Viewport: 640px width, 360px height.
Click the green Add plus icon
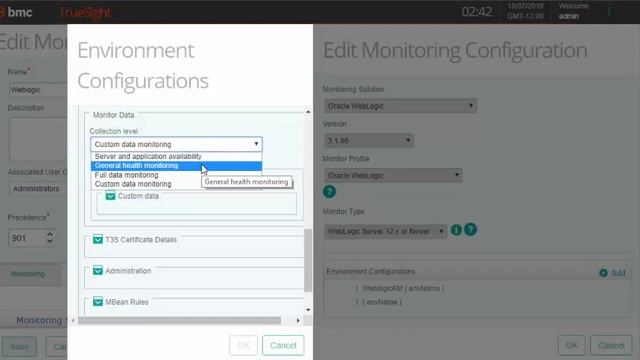(x=603, y=273)
